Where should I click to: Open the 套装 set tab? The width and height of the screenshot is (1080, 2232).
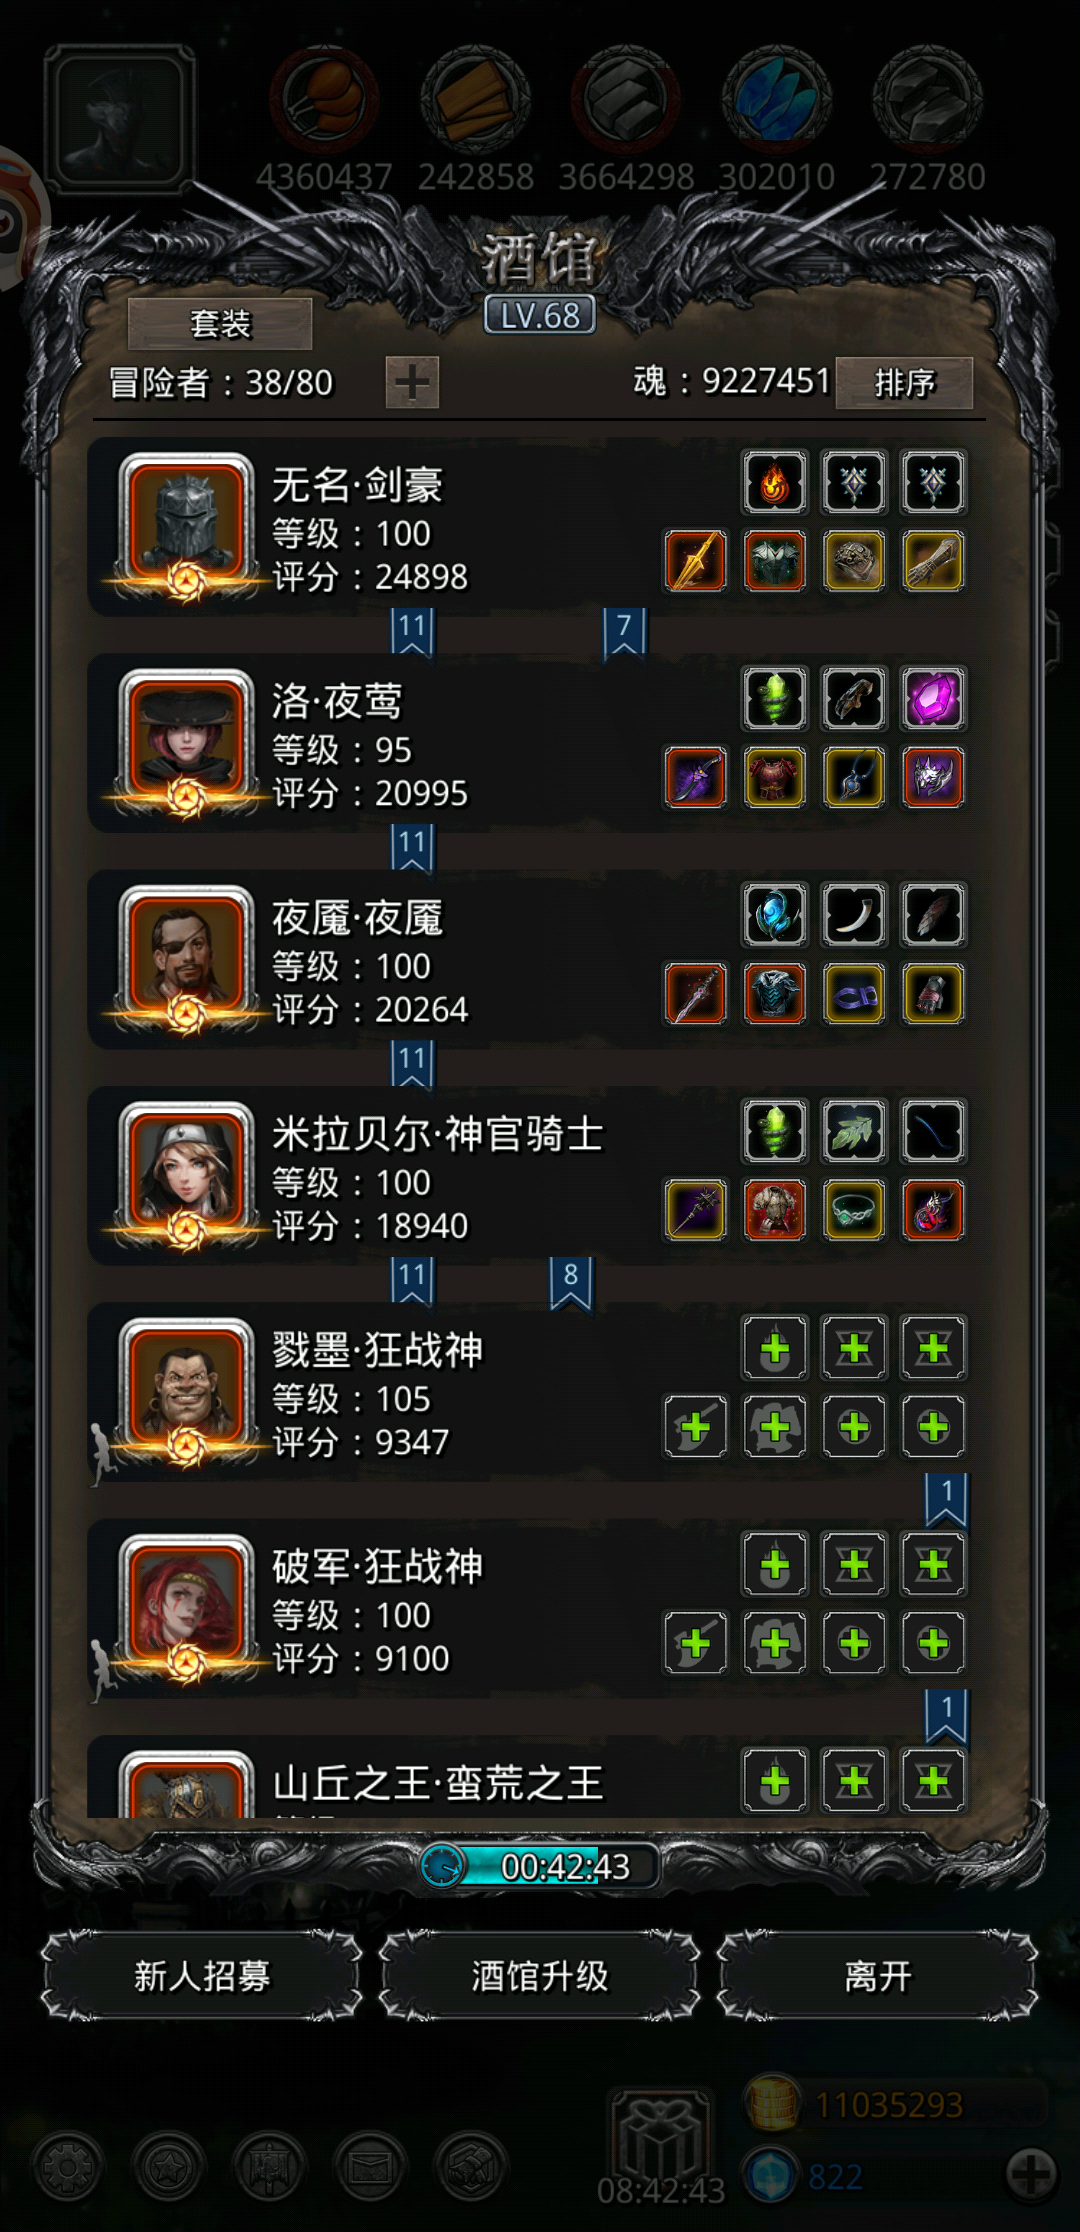pyautogui.click(x=220, y=324)
